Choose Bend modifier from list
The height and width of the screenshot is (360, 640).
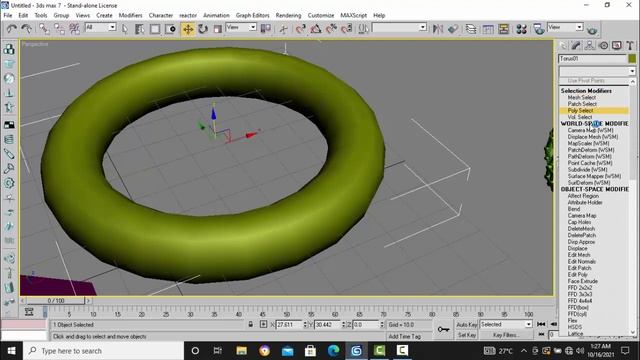click(573, 209)
